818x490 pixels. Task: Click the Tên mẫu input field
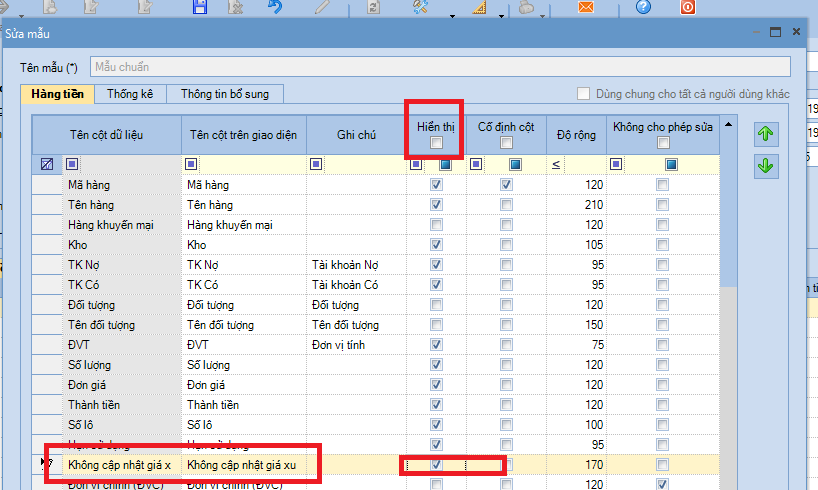(440, 67)
